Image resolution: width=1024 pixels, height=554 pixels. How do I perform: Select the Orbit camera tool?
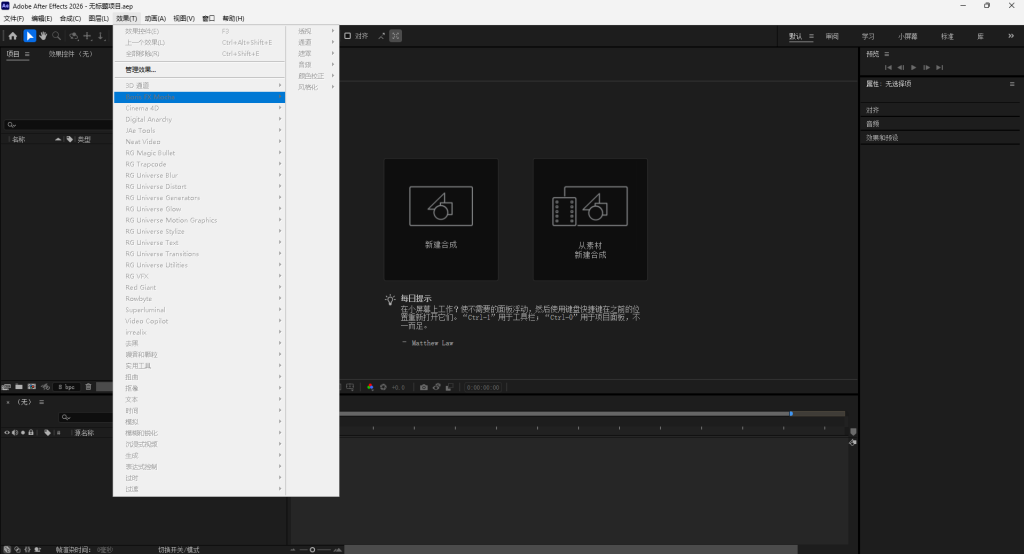(x=73, y=36)
